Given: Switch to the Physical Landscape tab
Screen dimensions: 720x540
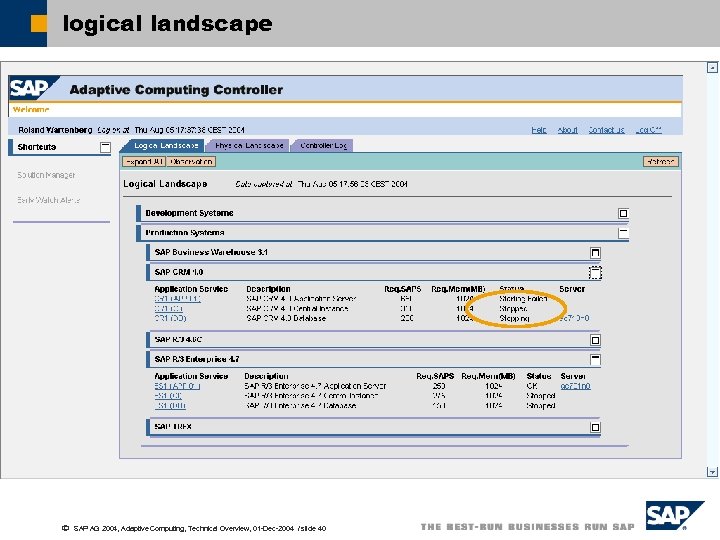Looking at the screenshot, I should pos(248,146).
